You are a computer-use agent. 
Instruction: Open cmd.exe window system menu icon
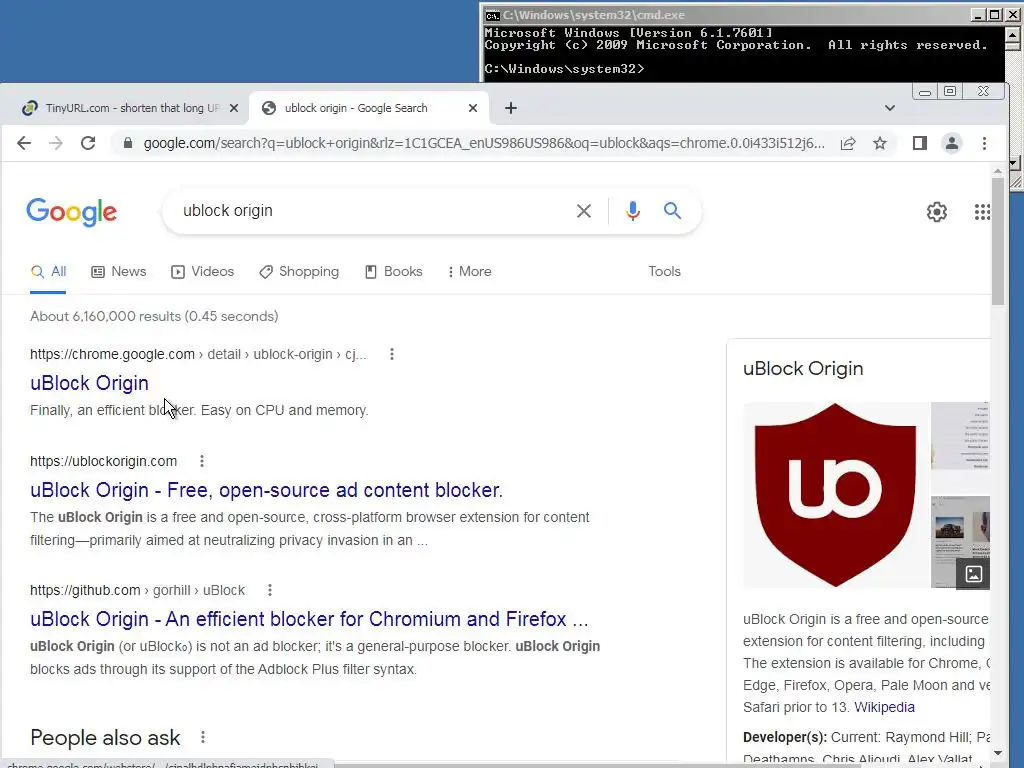pyautogui.click(x=492, y=15)
